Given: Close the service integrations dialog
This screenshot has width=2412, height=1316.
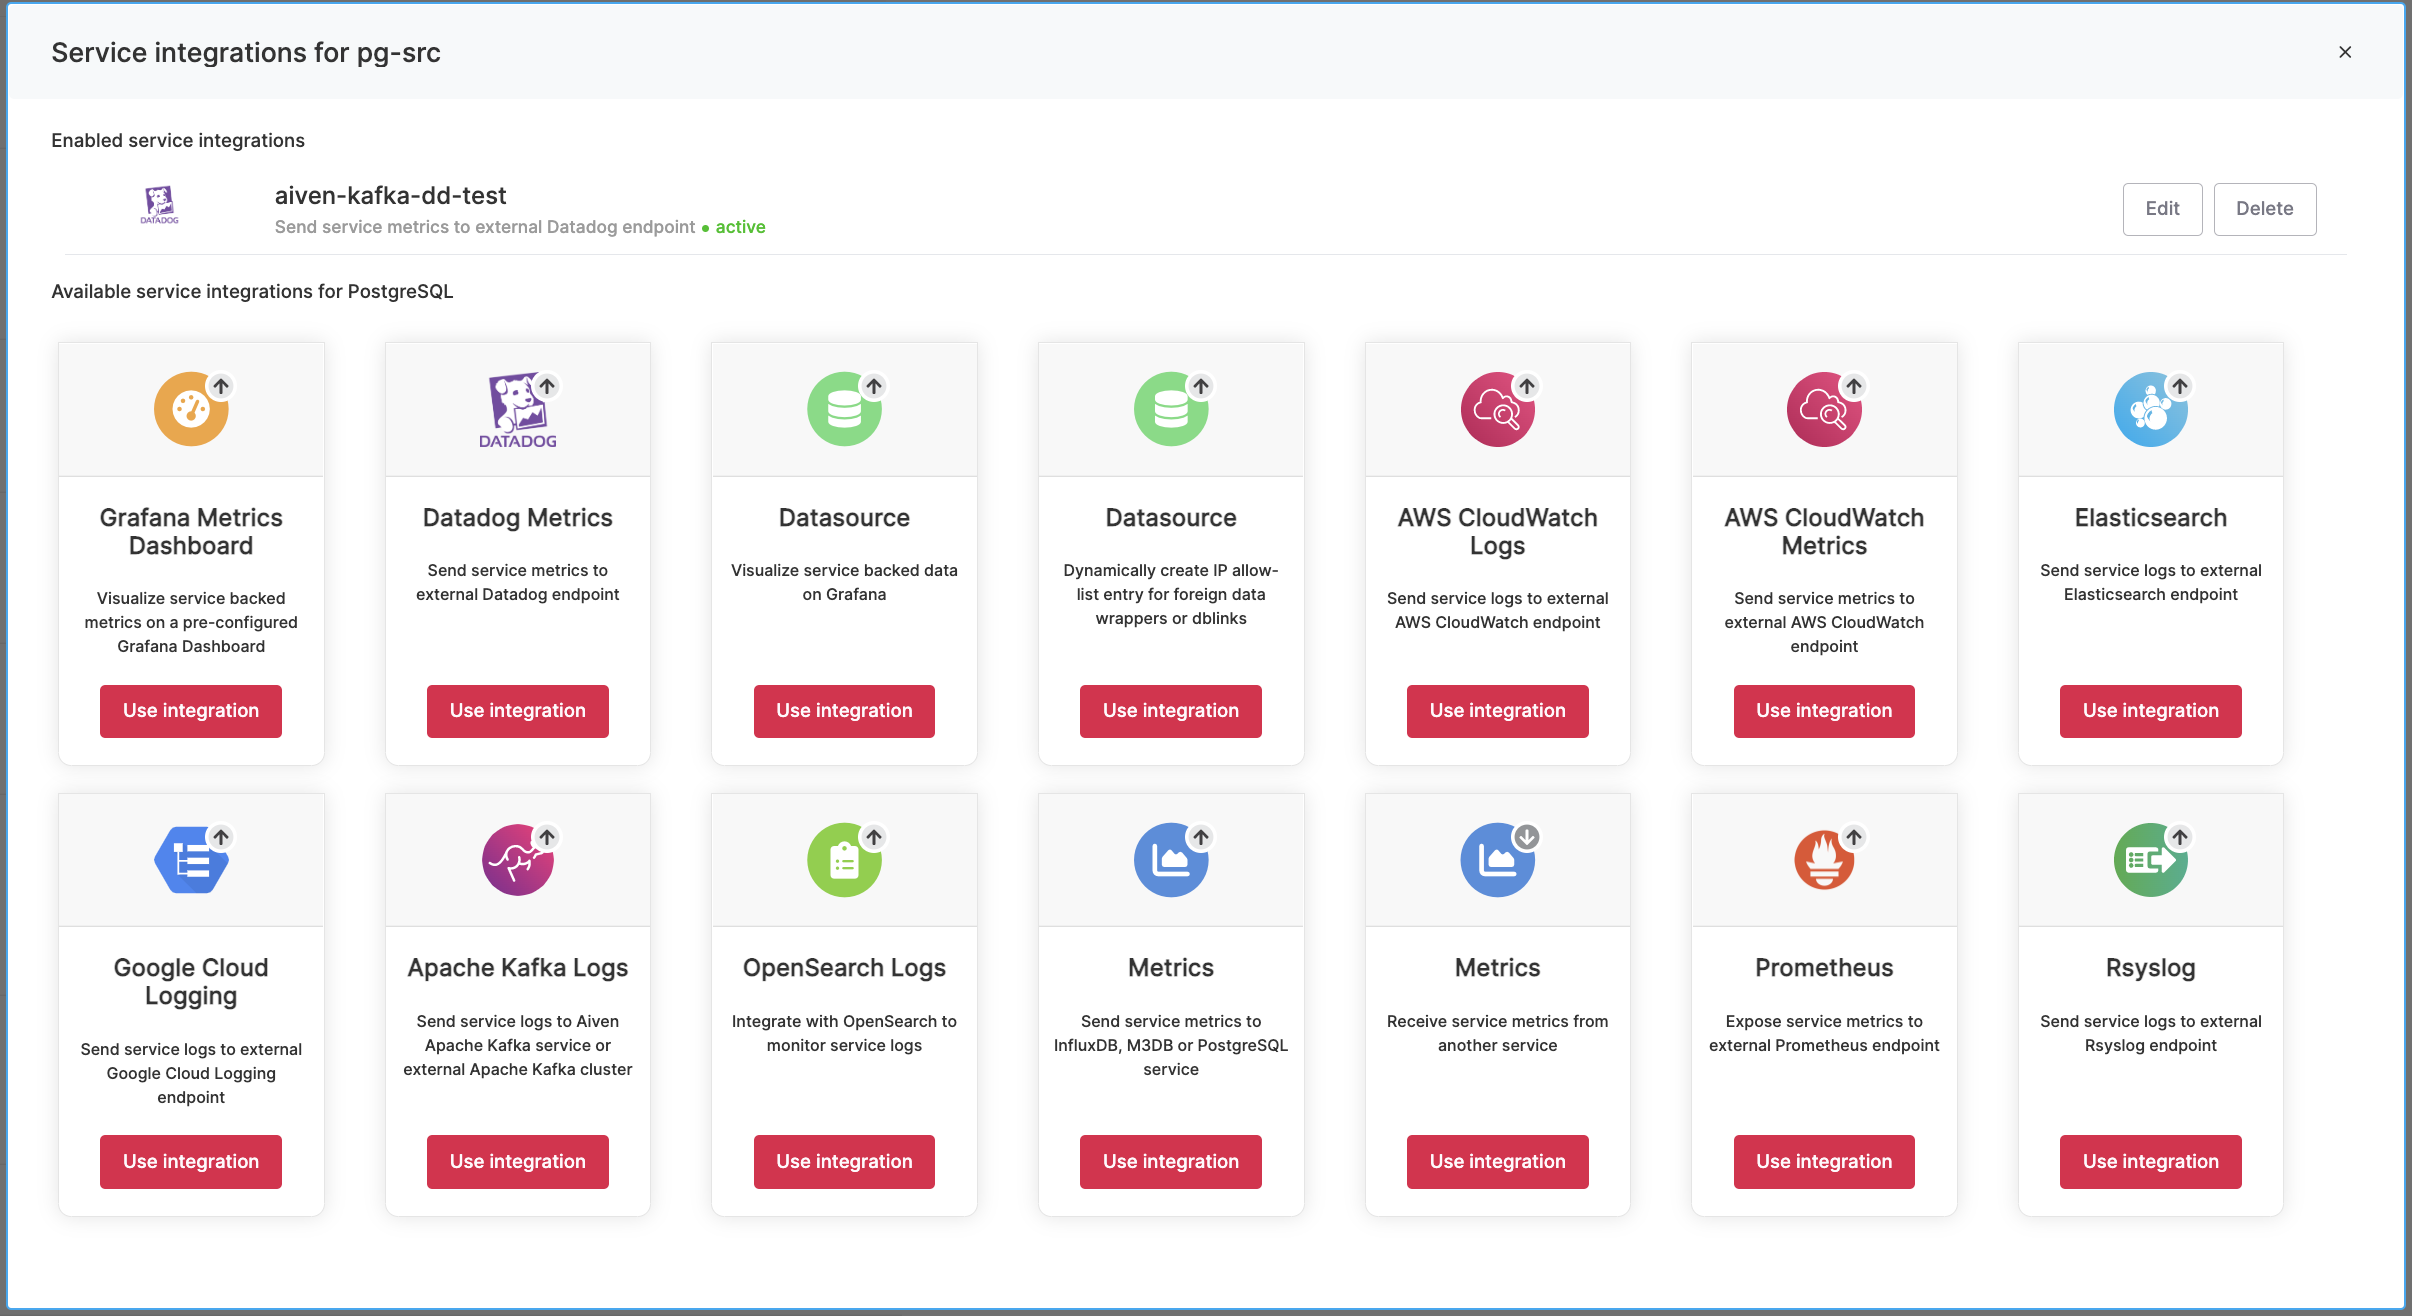Looking at the screenshot, I should tap(2345, 52).
